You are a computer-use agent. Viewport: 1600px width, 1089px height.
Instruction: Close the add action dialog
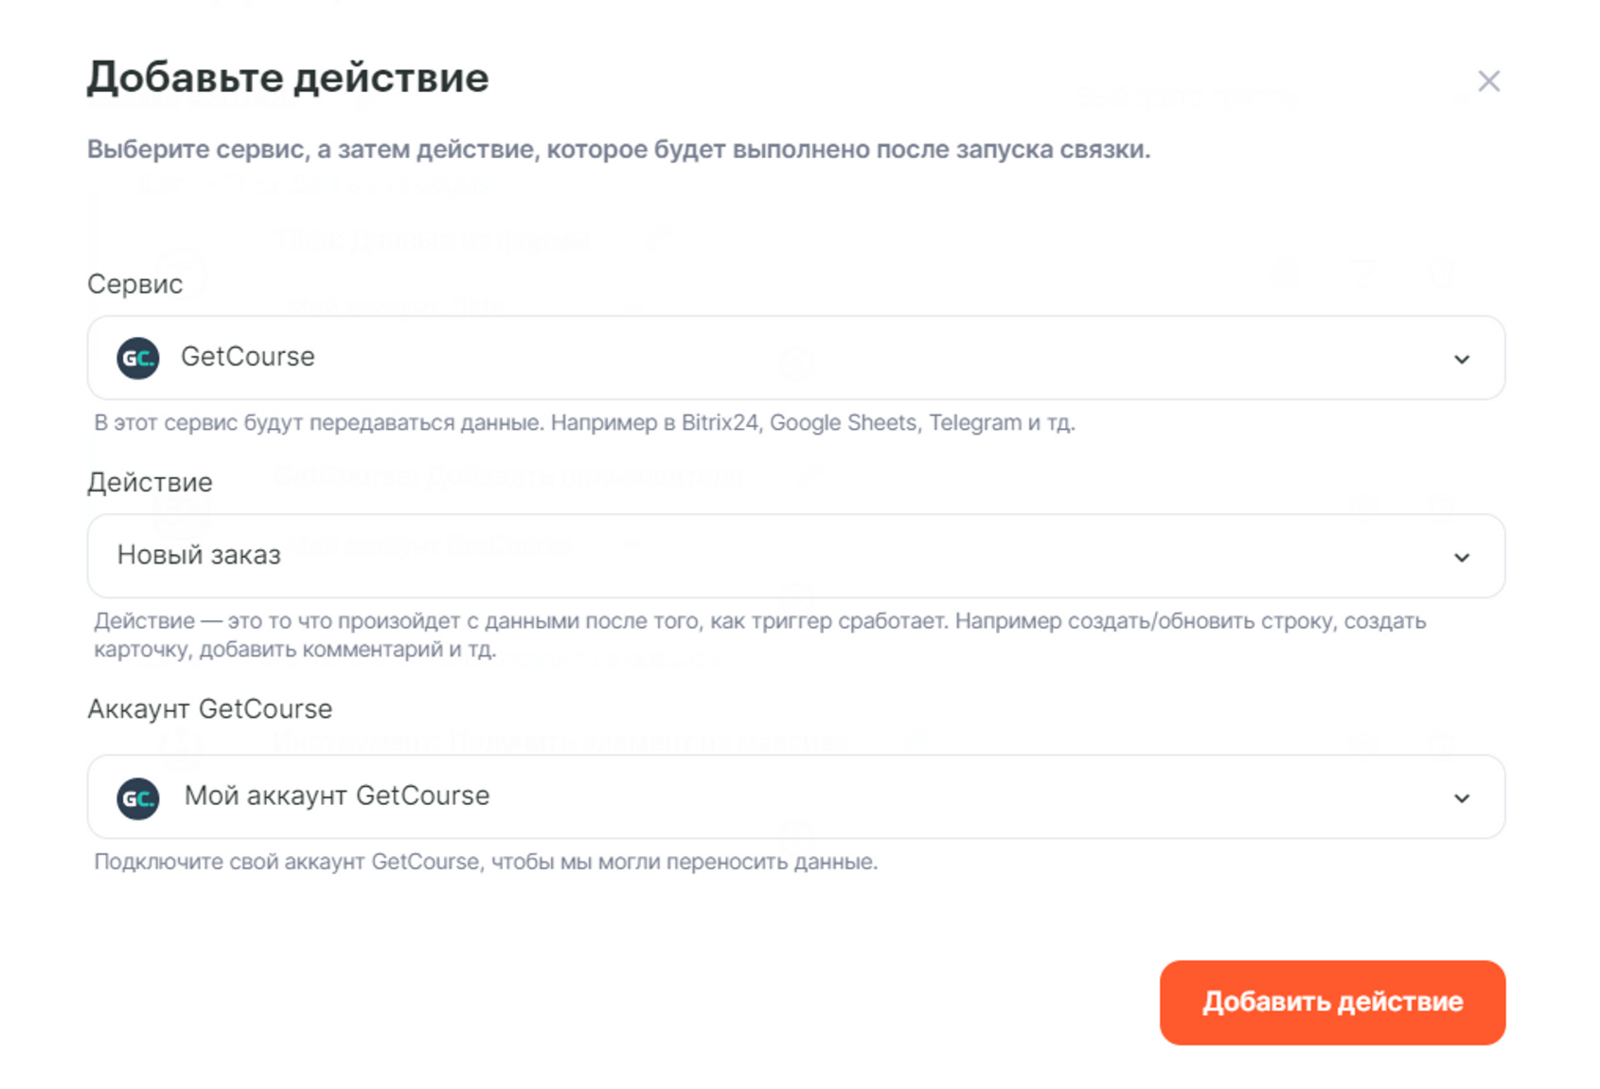pyautogui.click(x=1488, y=81)
